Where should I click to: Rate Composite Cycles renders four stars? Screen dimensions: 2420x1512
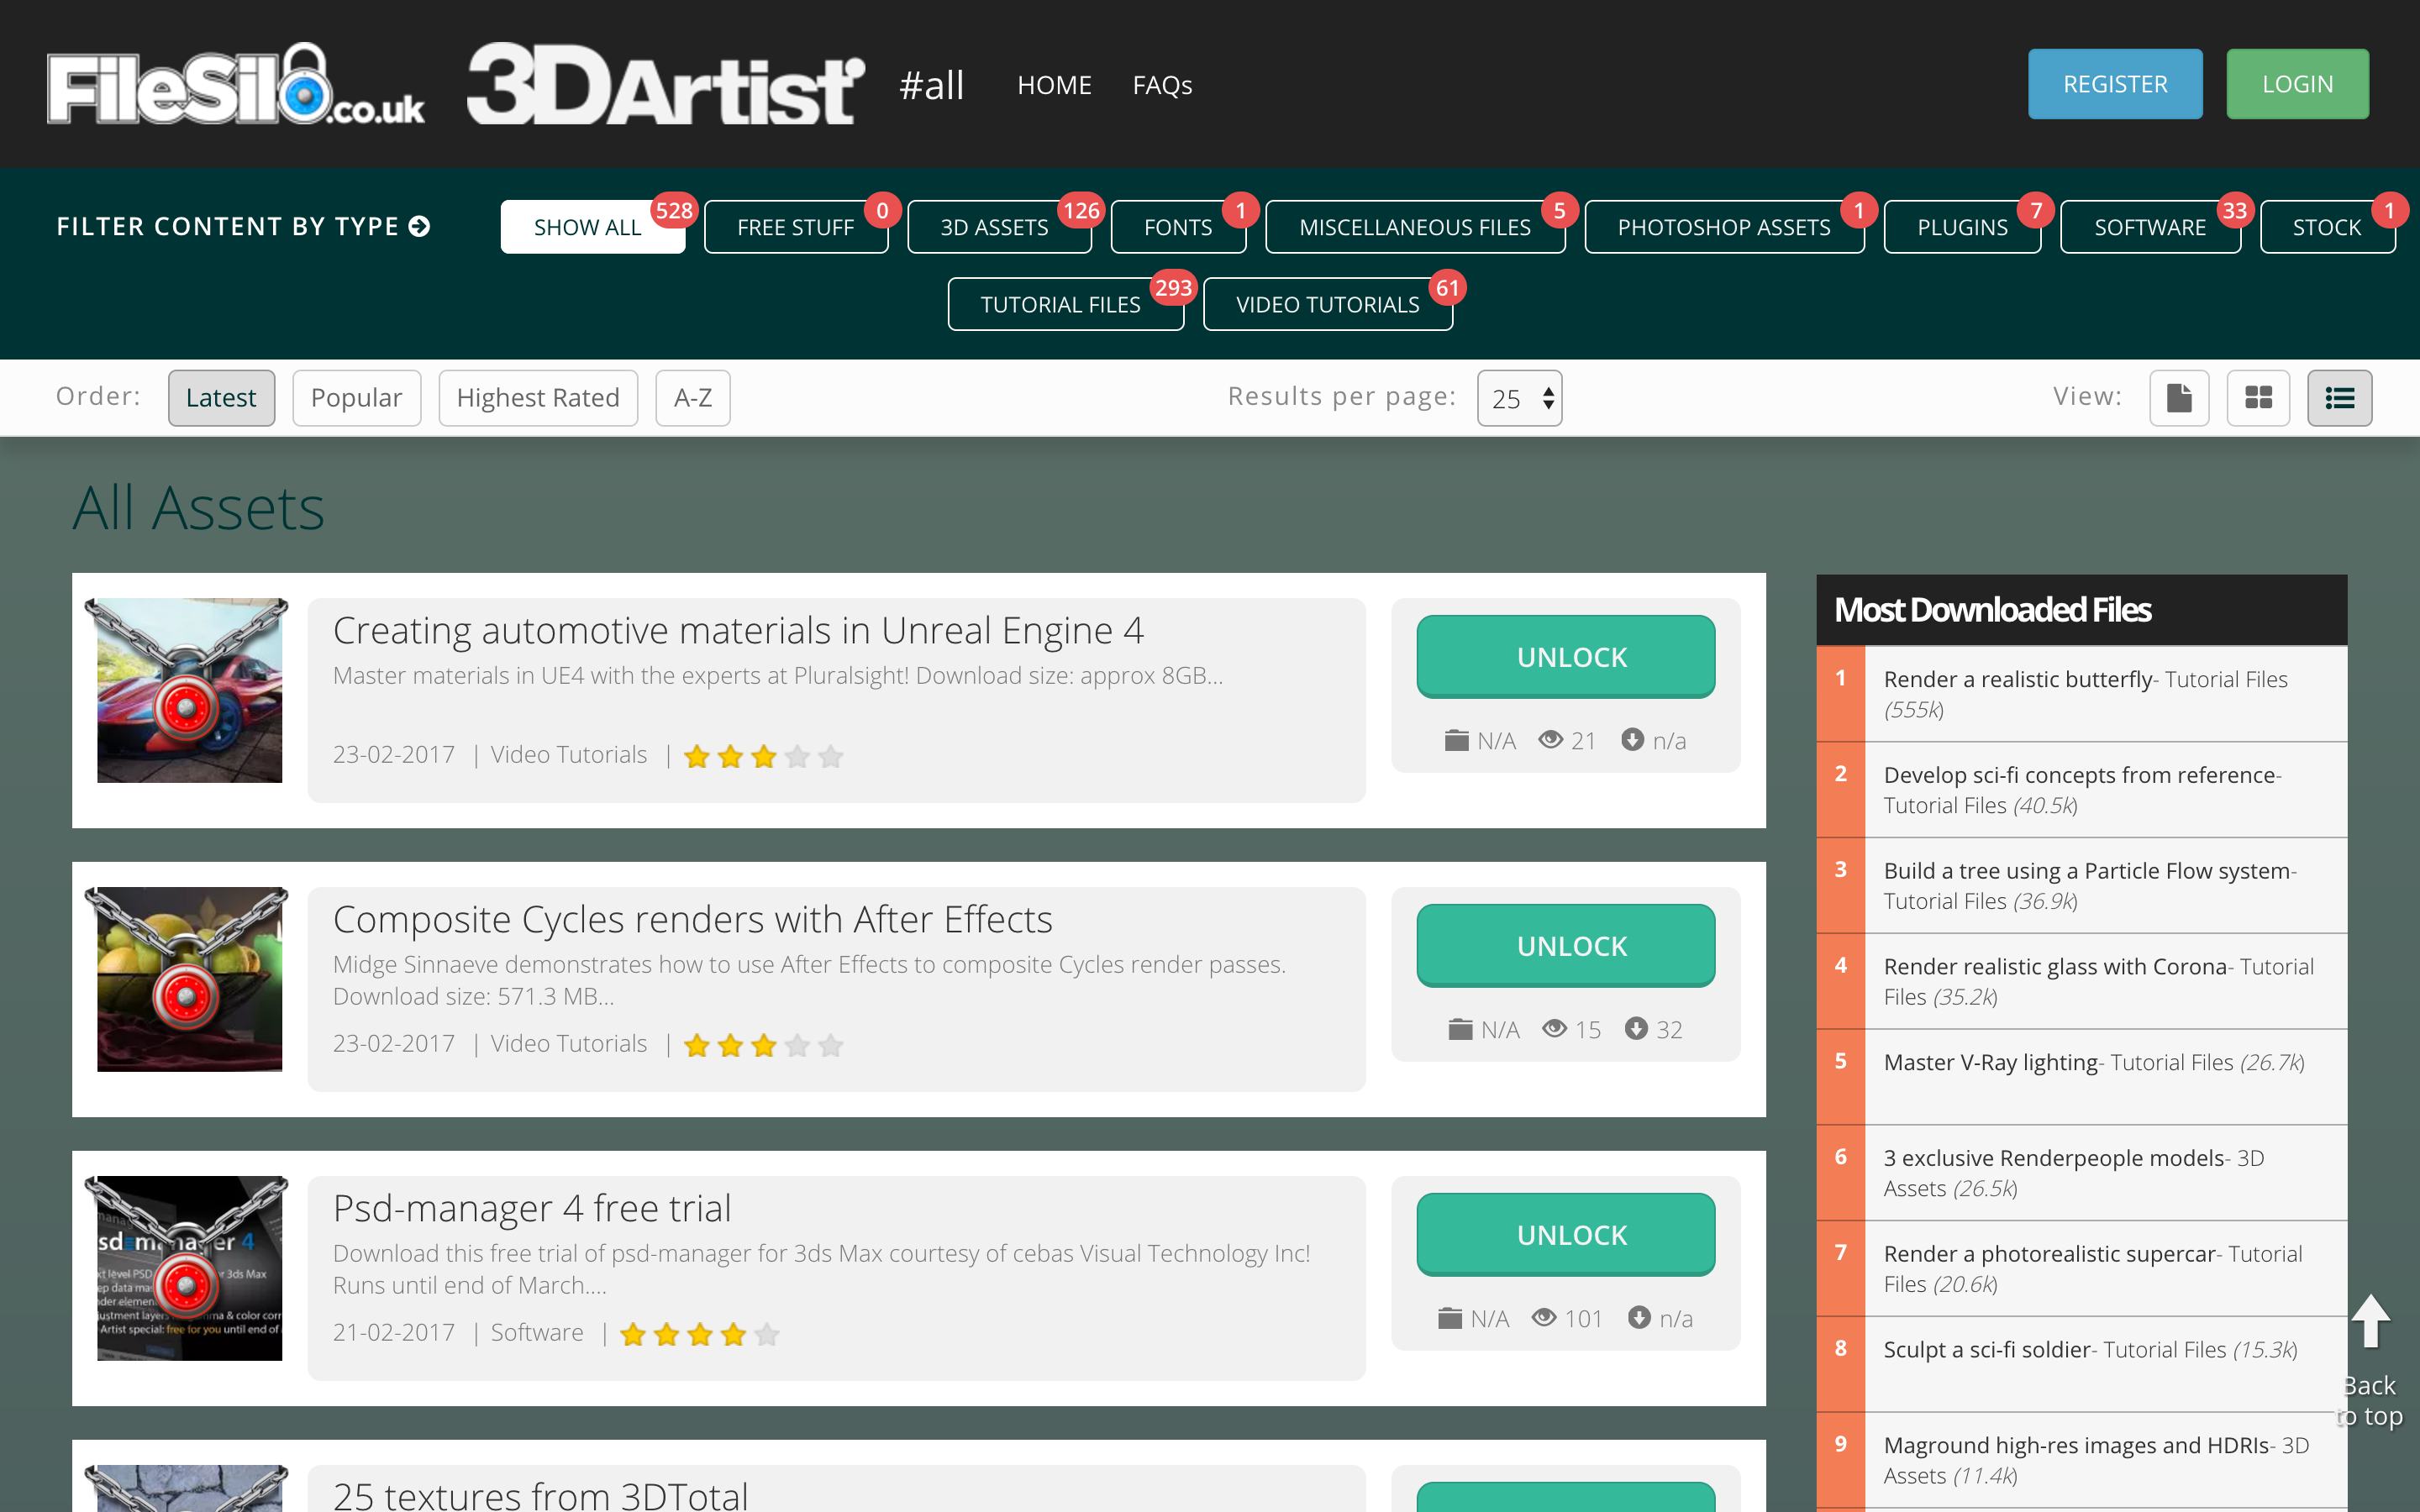(797, 1046)
